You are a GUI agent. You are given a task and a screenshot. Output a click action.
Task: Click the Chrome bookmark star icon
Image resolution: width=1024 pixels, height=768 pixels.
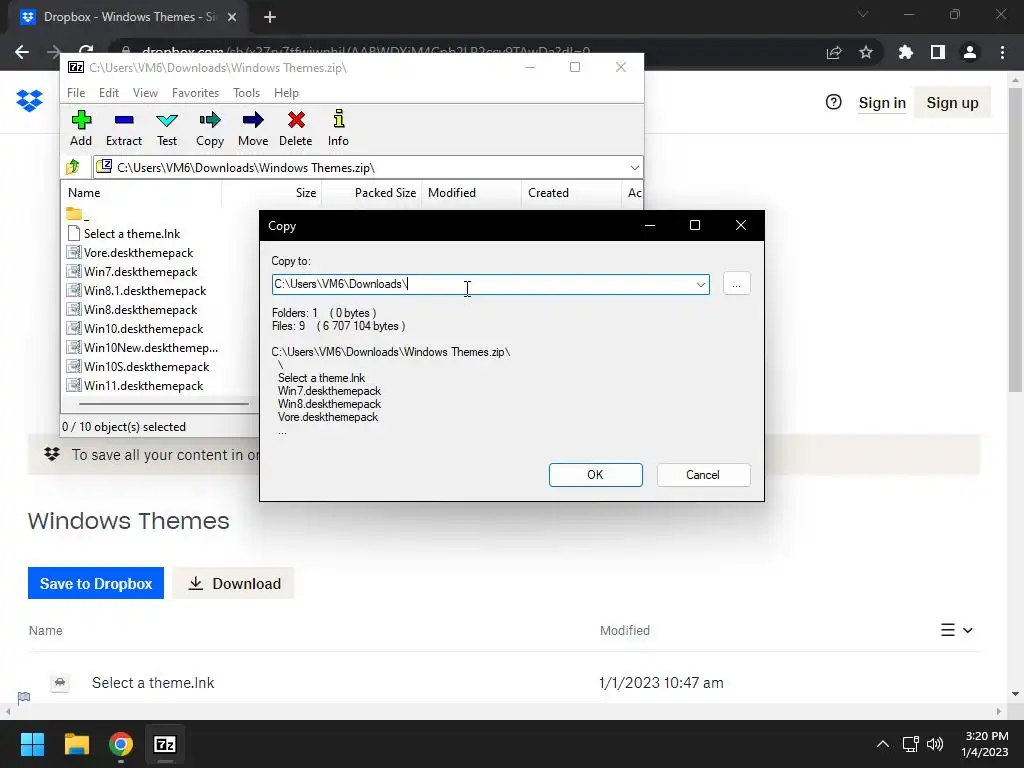click(866, 52)
